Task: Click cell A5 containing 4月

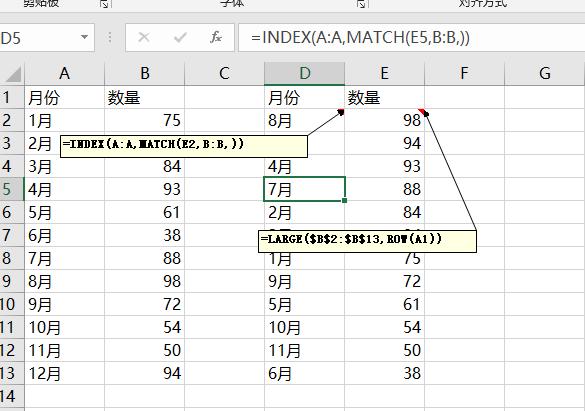Action: click(x=65, y=189)
